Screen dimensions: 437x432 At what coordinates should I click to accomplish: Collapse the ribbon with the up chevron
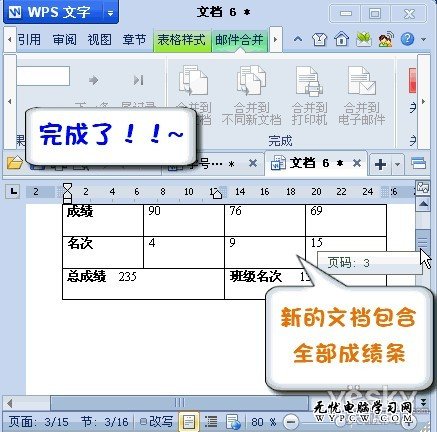pos(298,40)
